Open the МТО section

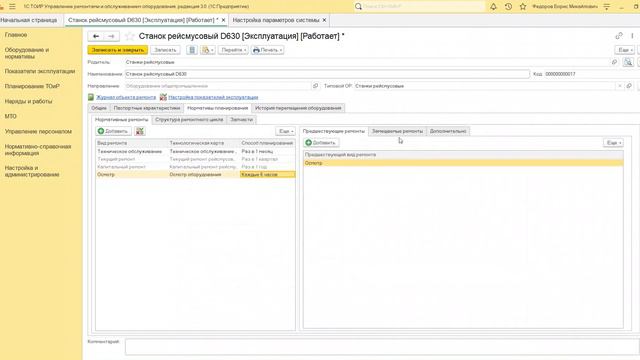[11, 116]
